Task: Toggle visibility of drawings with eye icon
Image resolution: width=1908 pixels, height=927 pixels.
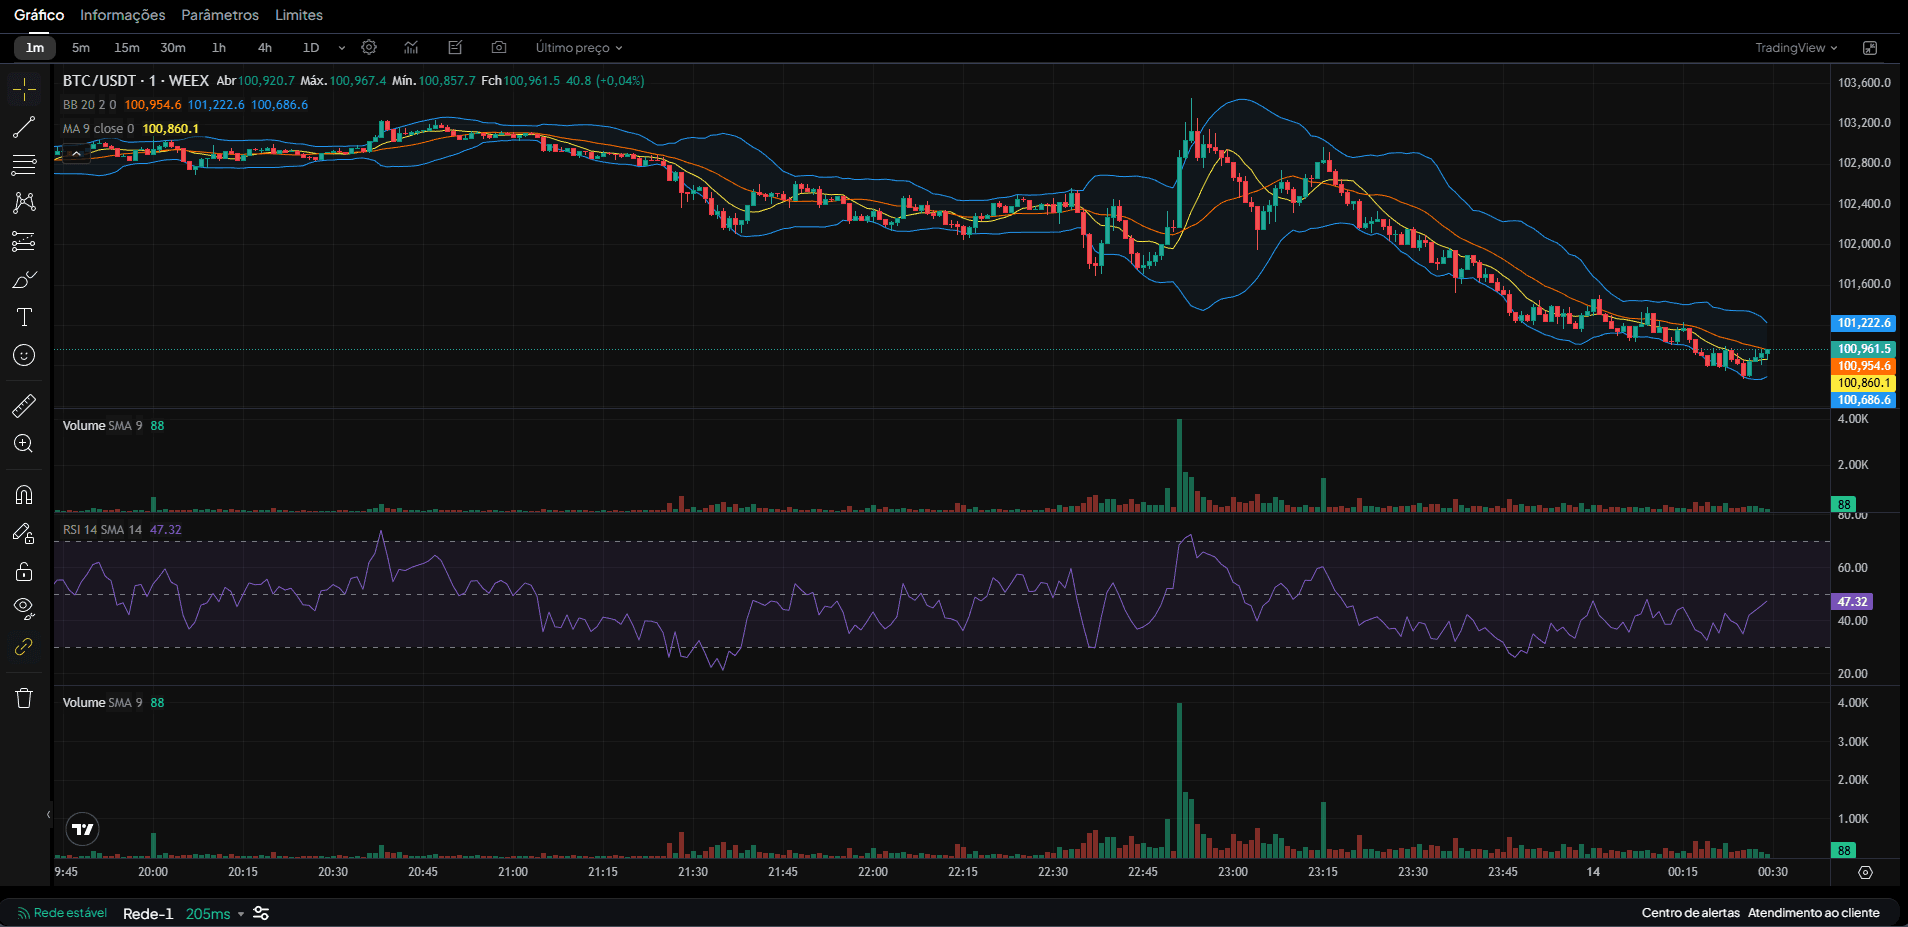Action: click(x=24, y=608)
